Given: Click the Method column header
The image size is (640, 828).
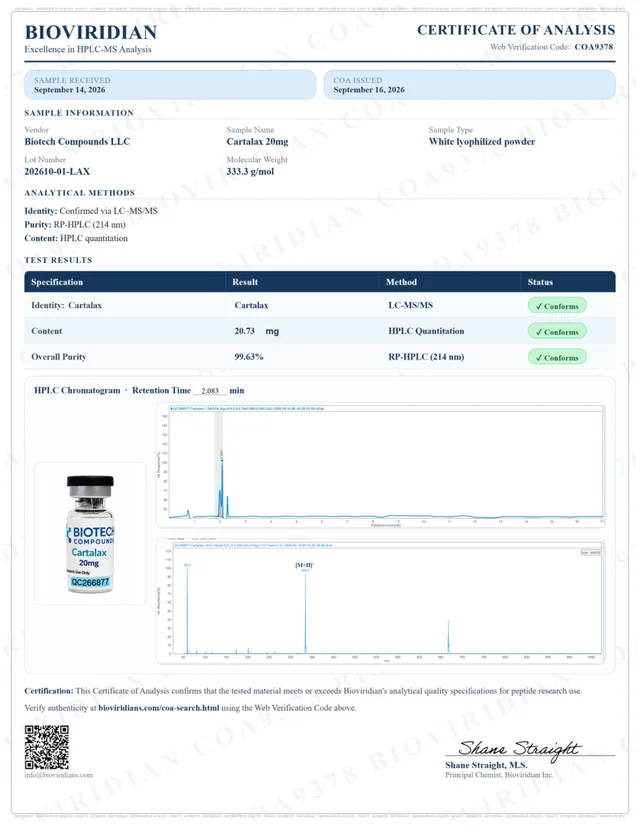Looking at the screenshot, I should click(x=401, y=282).
